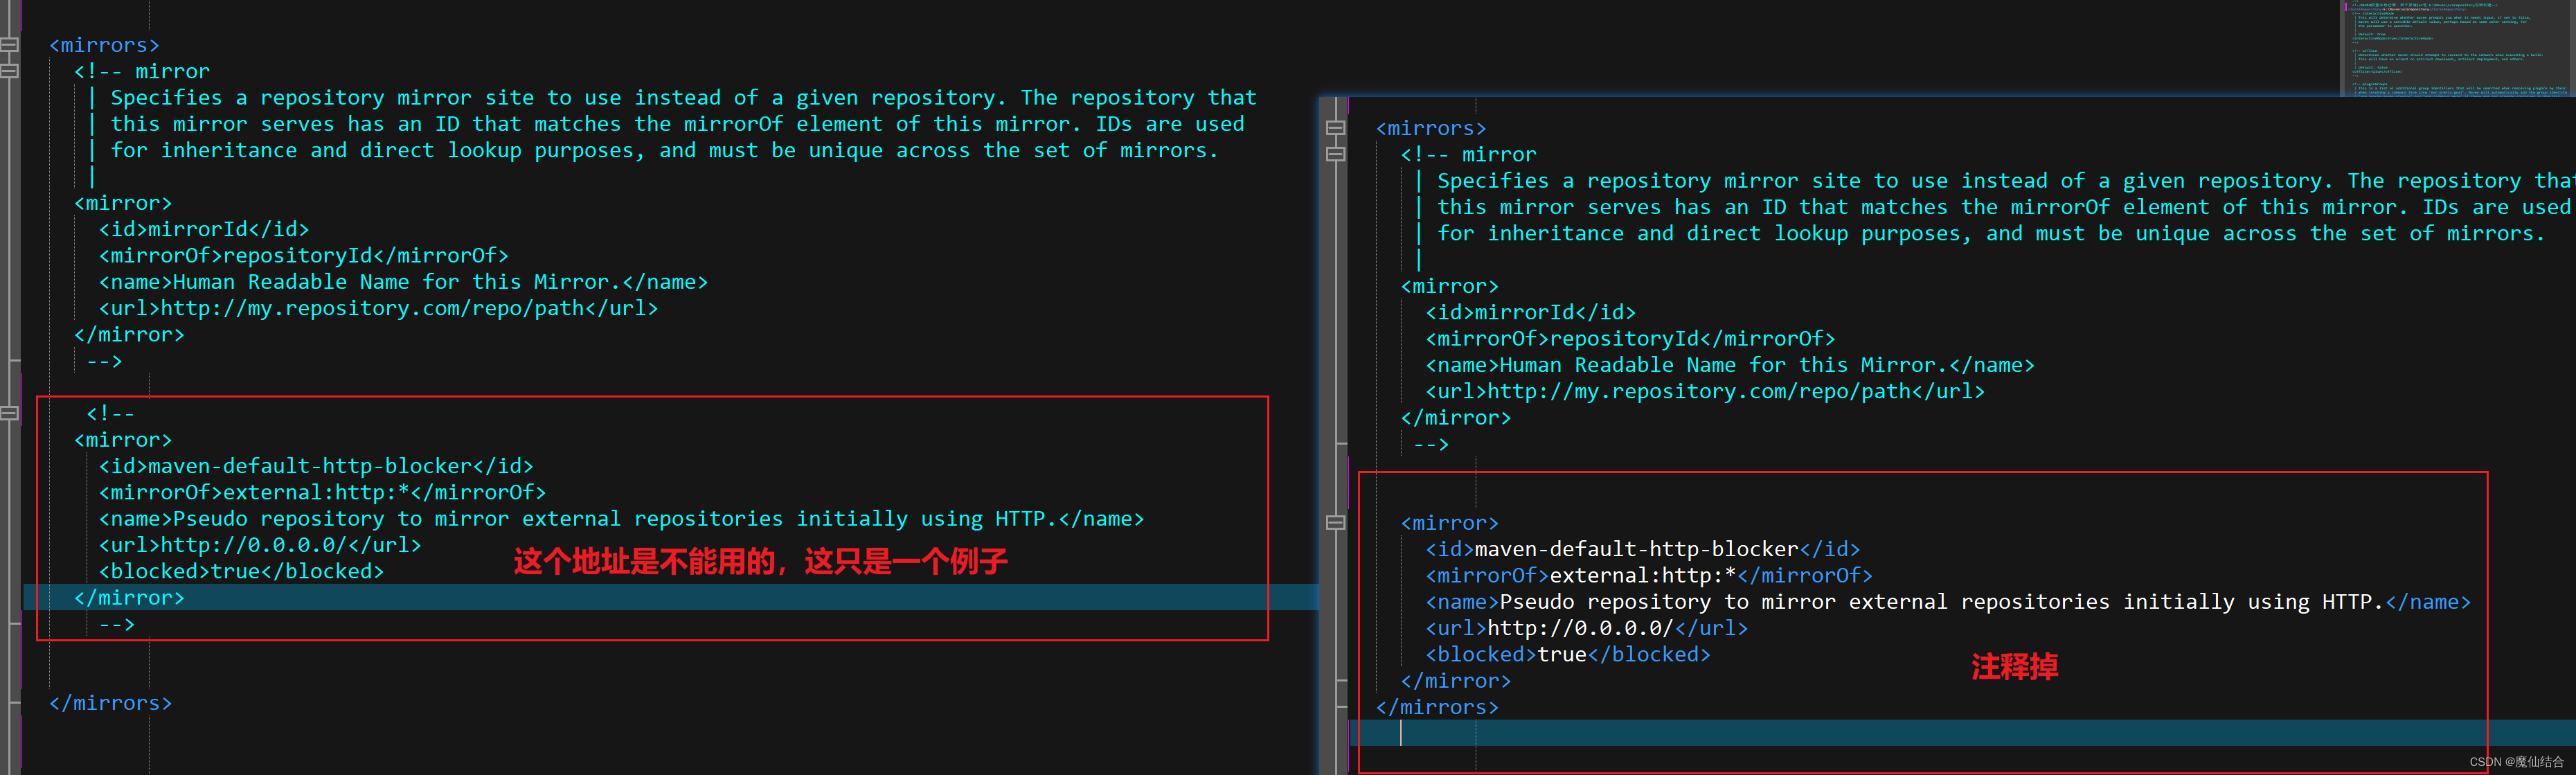
Task: Click the <blocked>true</blocked> line in right editor
Action: [x=1568, y=654]
